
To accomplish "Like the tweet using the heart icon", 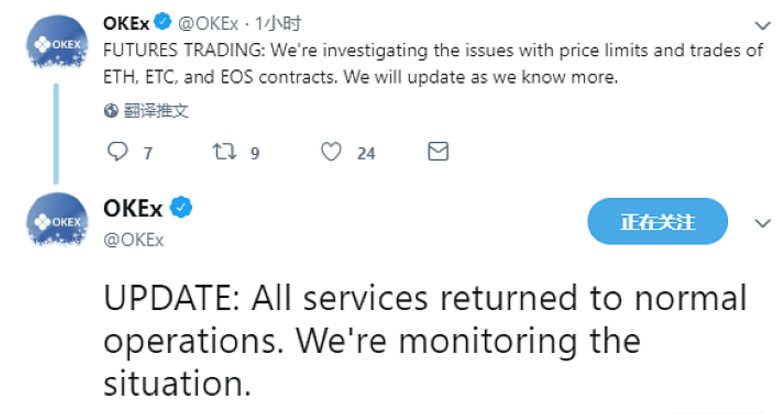I will click(x=331, y=152).
